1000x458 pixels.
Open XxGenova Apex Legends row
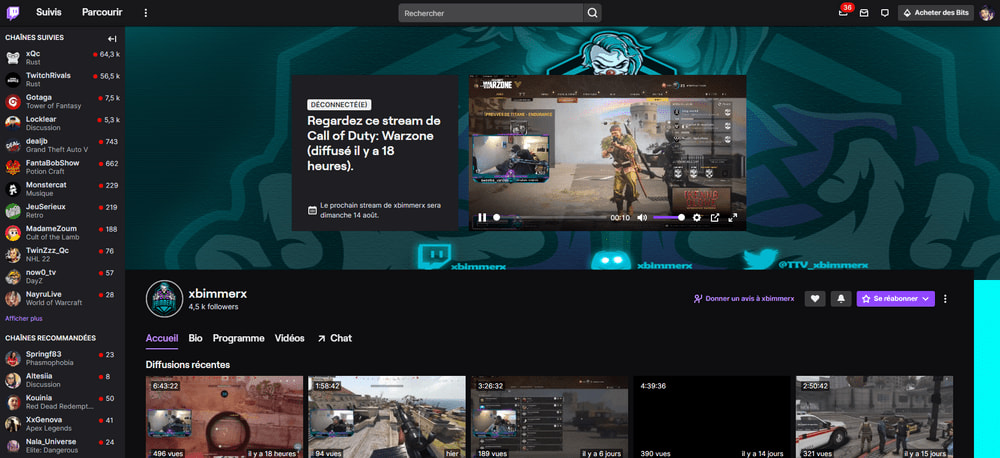pyautogui.click(x=62, y=424)
